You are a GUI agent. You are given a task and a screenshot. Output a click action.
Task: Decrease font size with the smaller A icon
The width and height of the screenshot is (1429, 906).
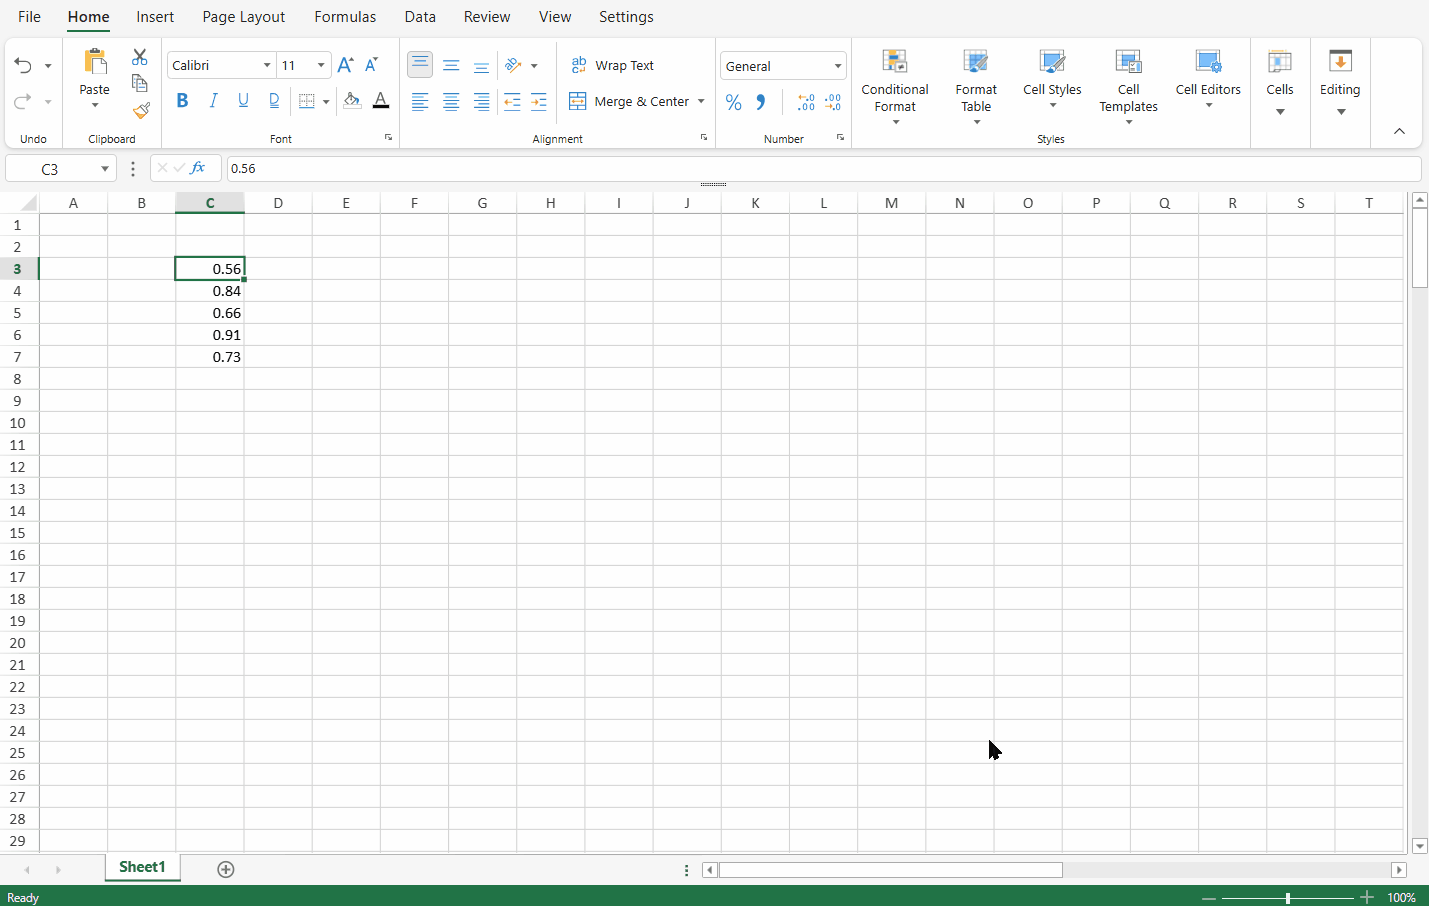pyautogui.click(x=371, y=65)
